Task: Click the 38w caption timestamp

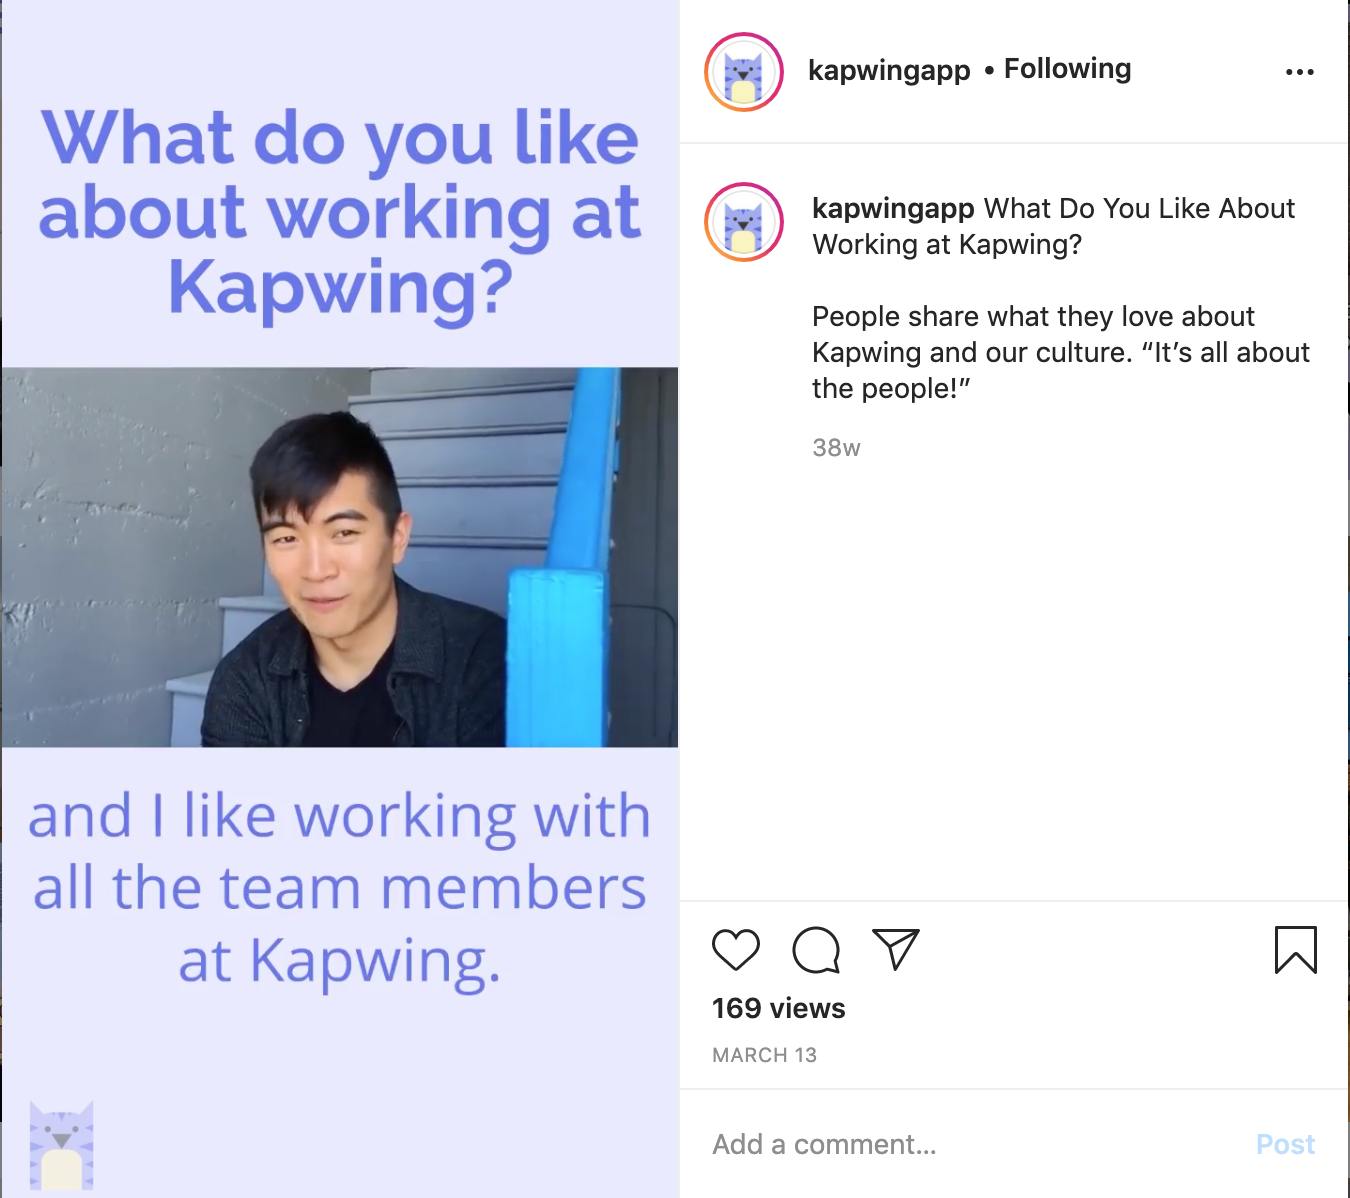Action: tap(836, 448)
